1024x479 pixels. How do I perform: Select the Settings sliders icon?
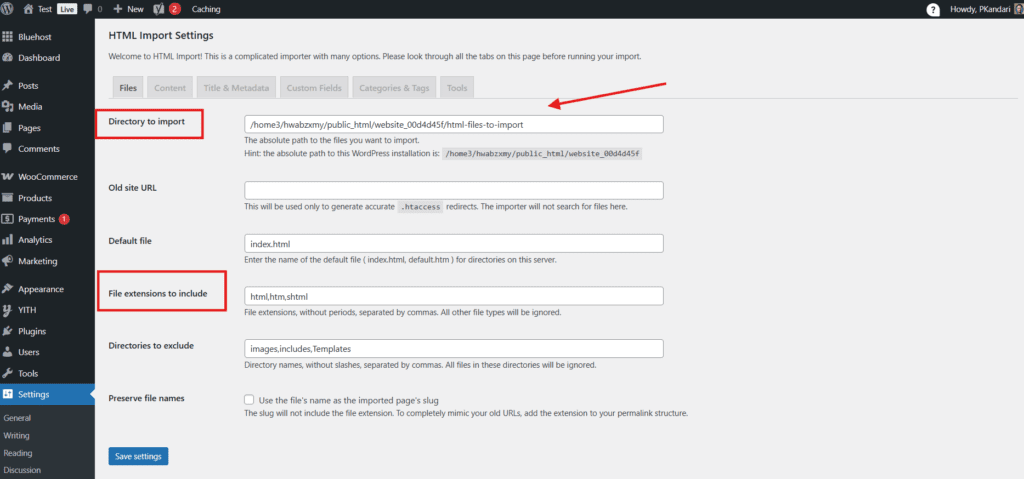8,394
